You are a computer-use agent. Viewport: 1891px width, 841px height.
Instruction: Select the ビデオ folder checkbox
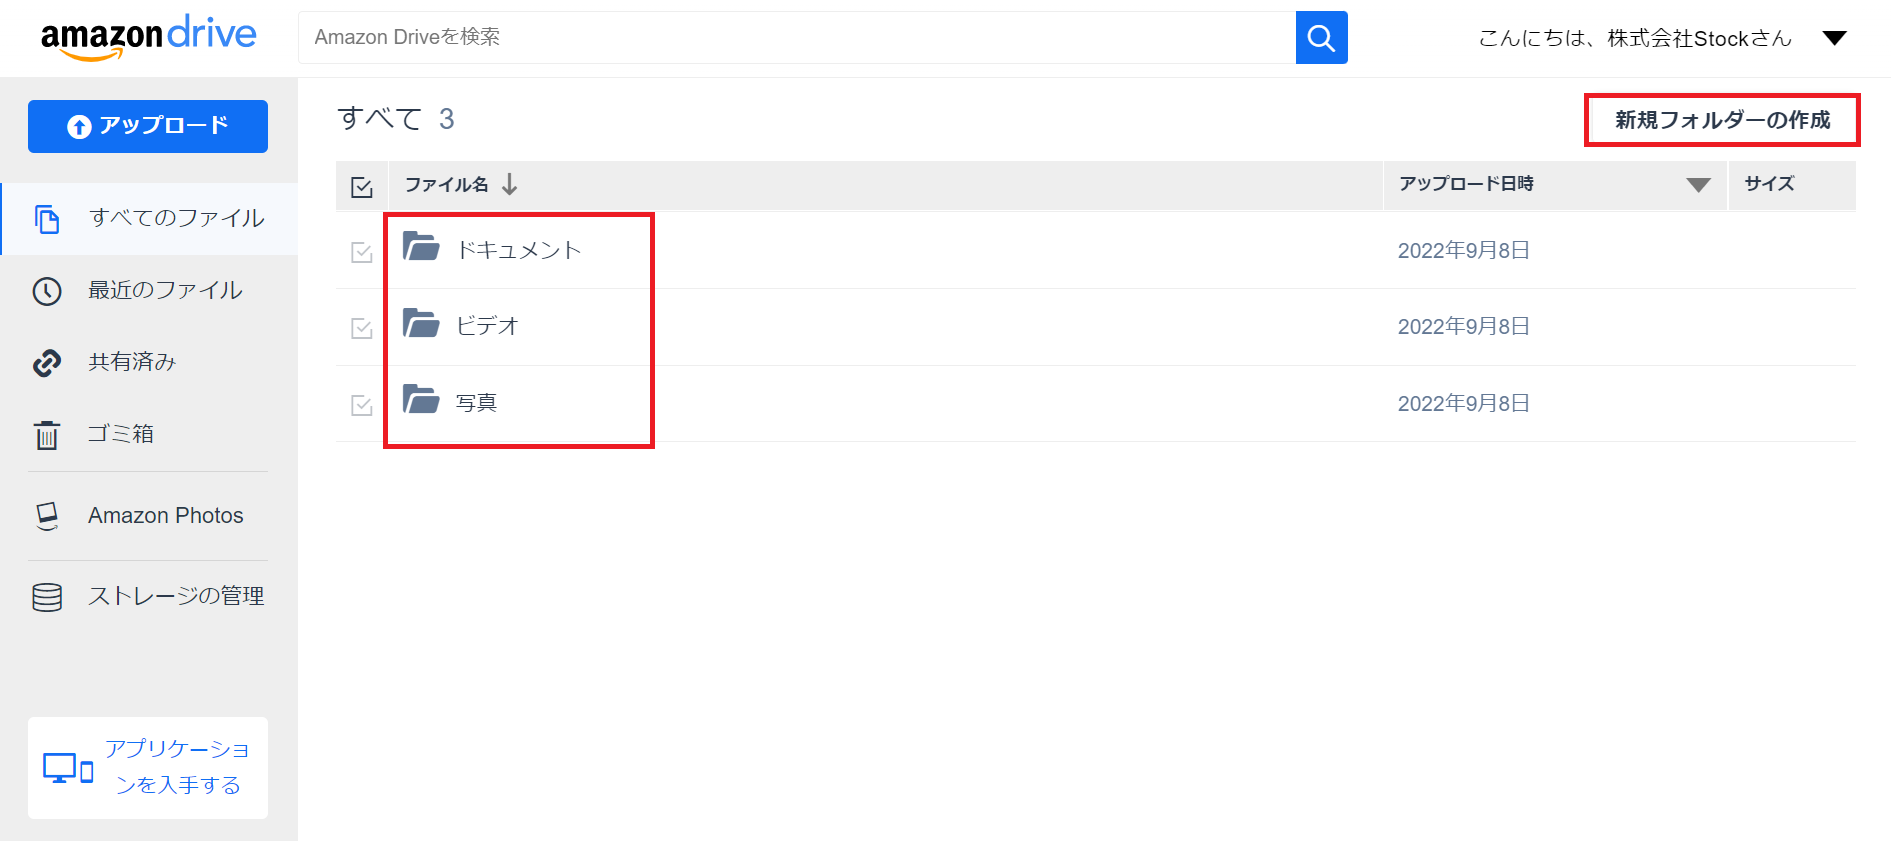(x=361, y=327)
